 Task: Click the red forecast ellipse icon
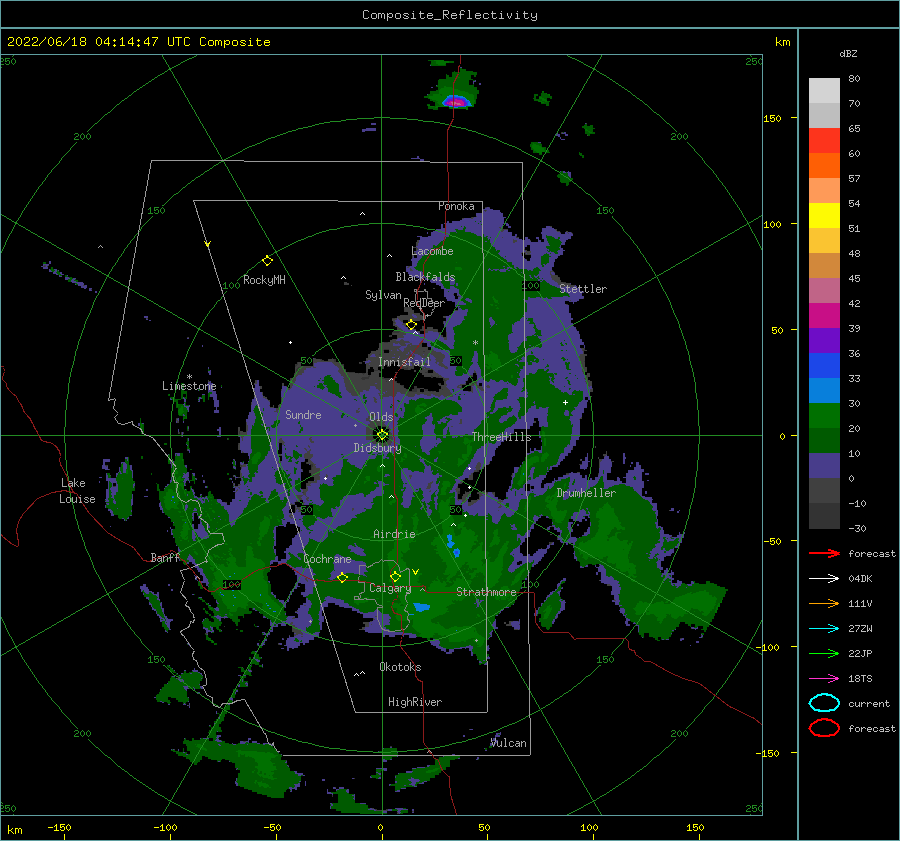(824, 728)
